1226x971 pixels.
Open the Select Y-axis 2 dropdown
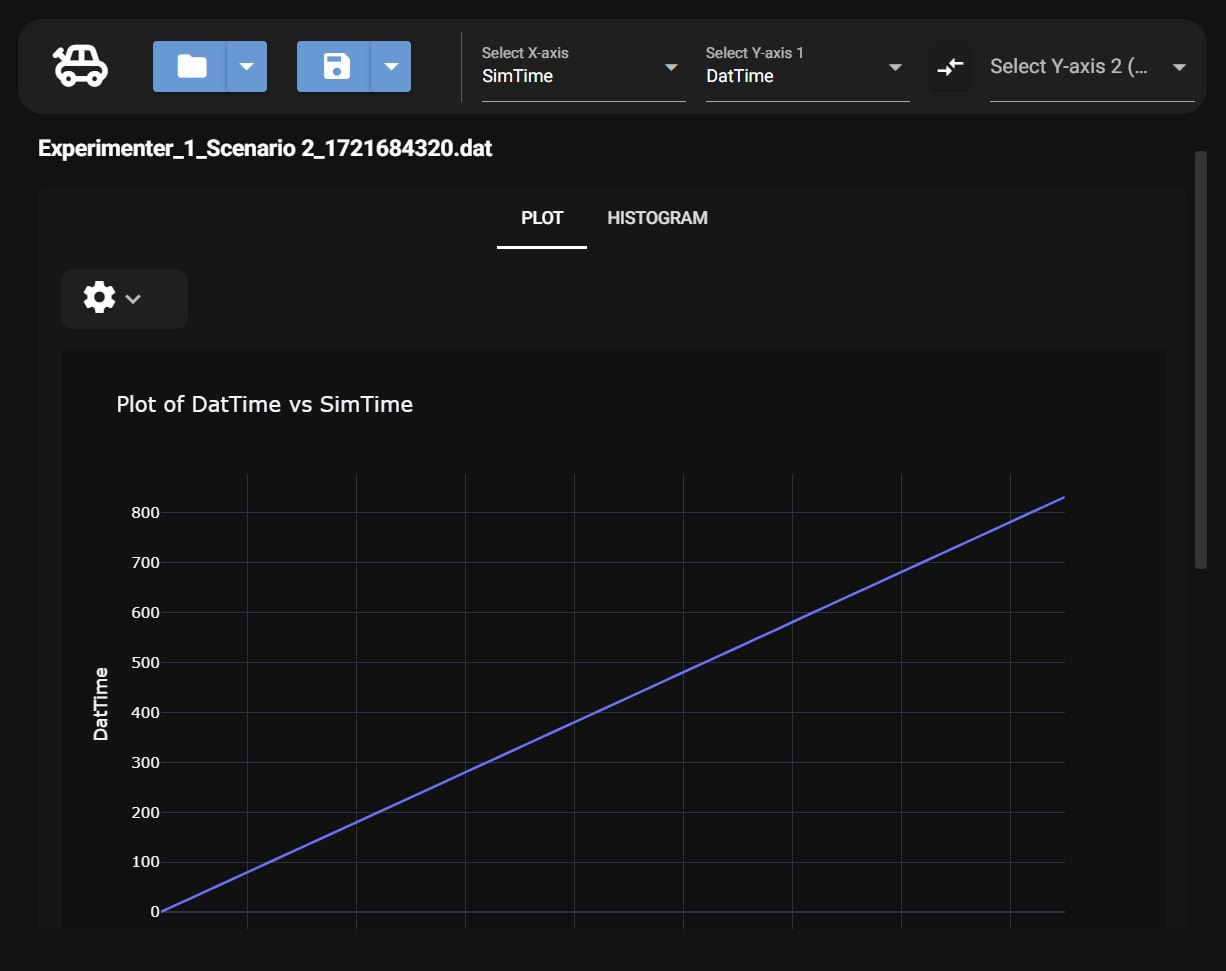(x=1092, y=67)
